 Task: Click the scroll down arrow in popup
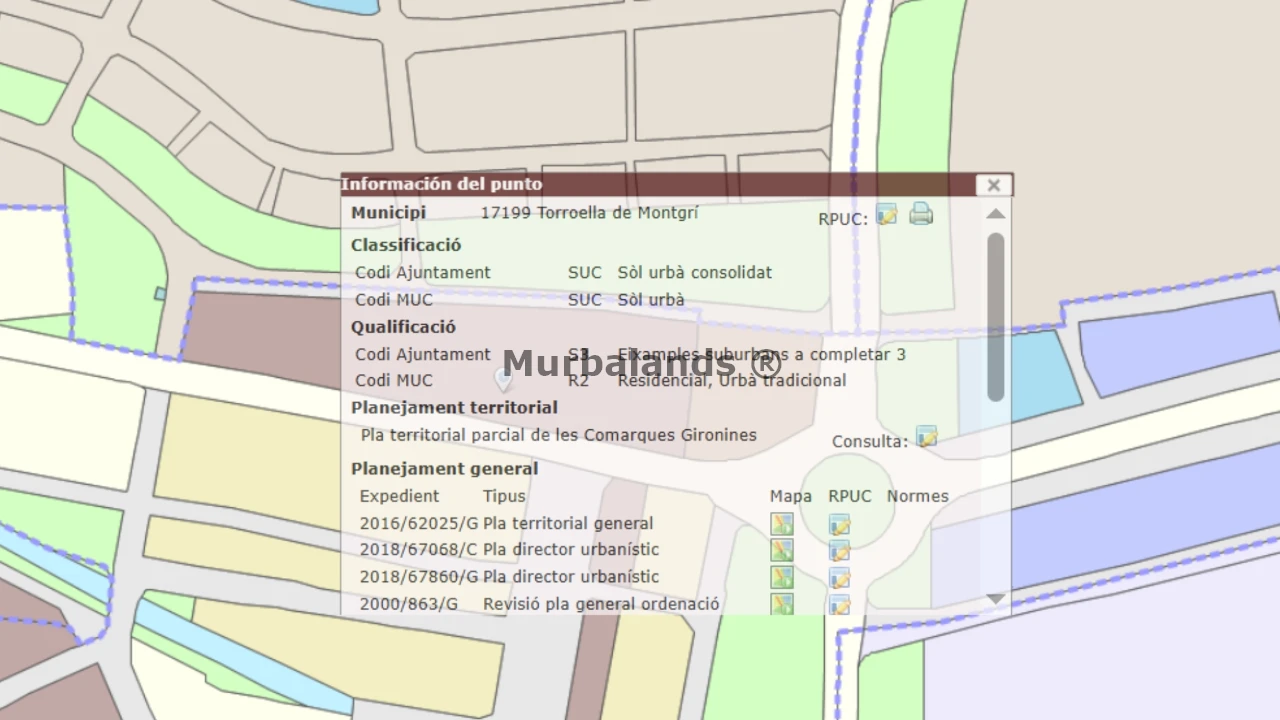(x=995, y=598)
